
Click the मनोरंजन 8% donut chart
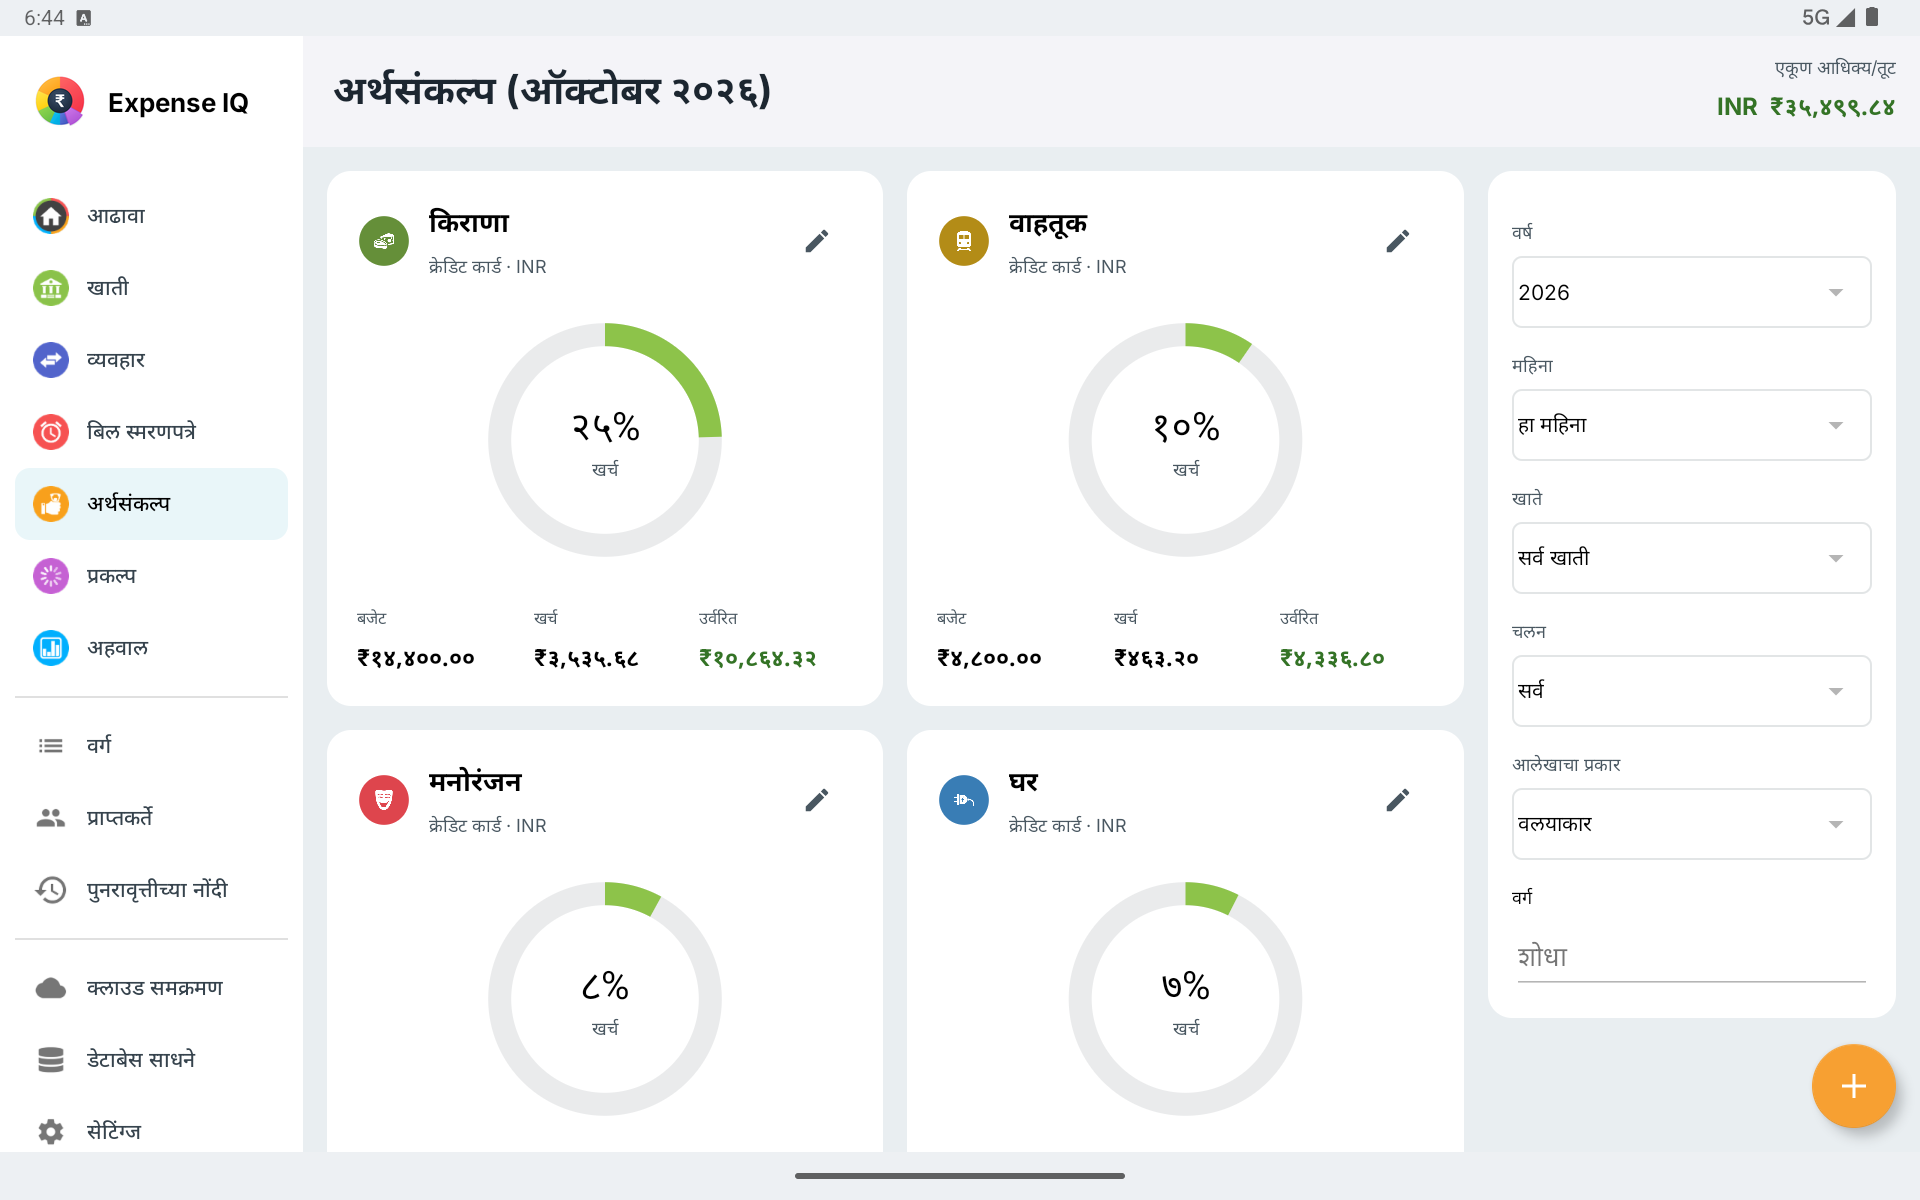[605, 999]
